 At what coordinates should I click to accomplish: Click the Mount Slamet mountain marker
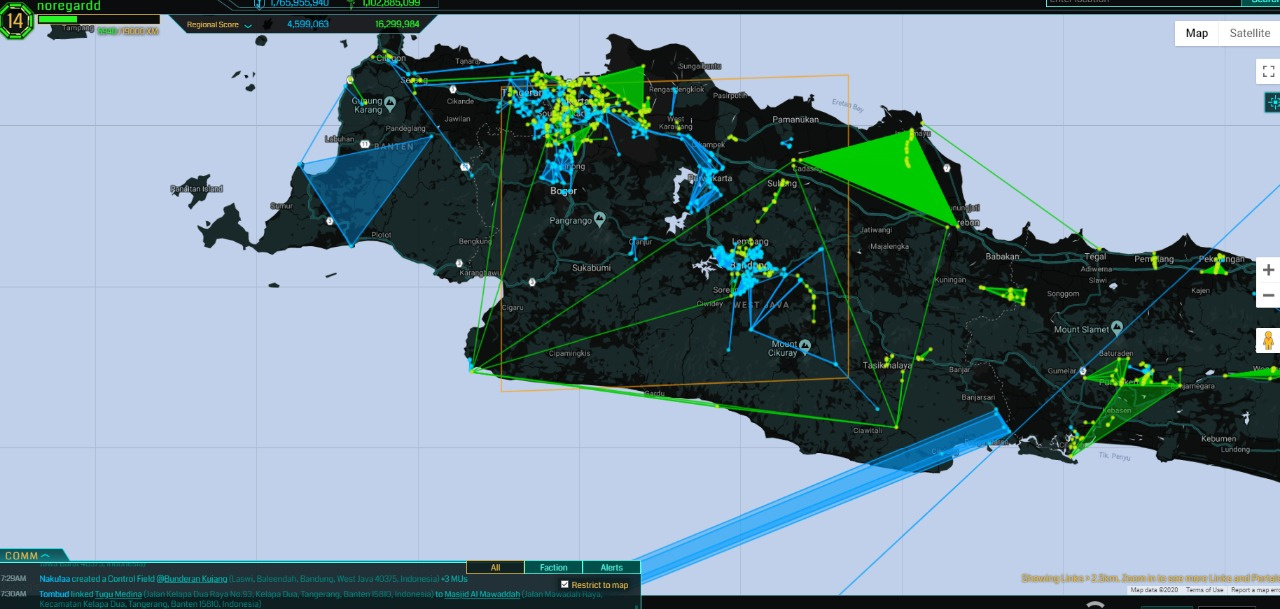[x=1117, y=329]
